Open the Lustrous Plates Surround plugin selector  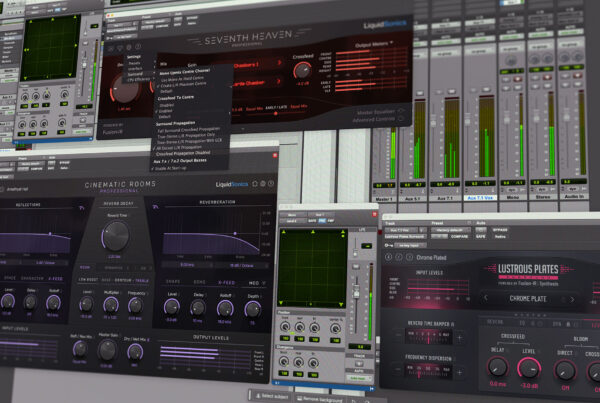404,237
